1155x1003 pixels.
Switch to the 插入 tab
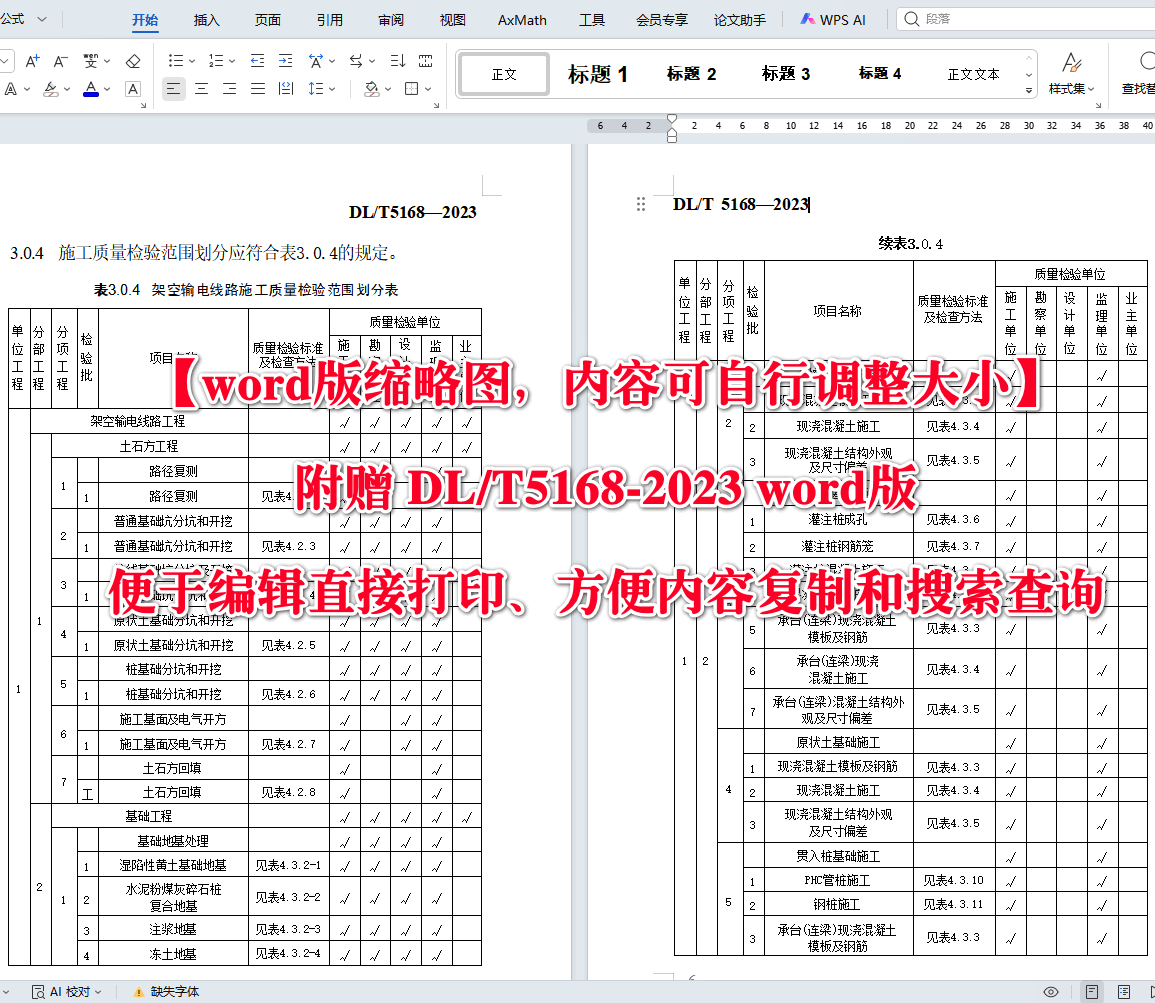point(206,20)
